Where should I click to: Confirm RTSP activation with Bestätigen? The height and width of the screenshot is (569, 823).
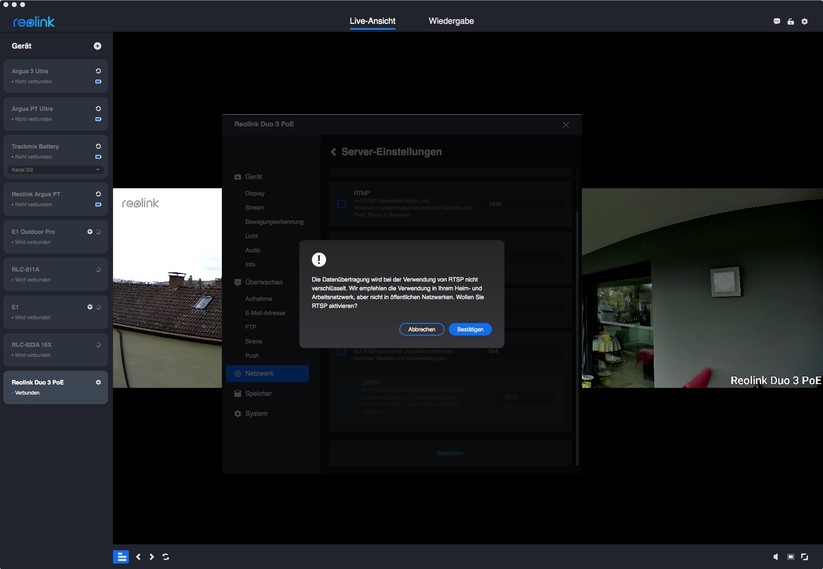(470, 329)
